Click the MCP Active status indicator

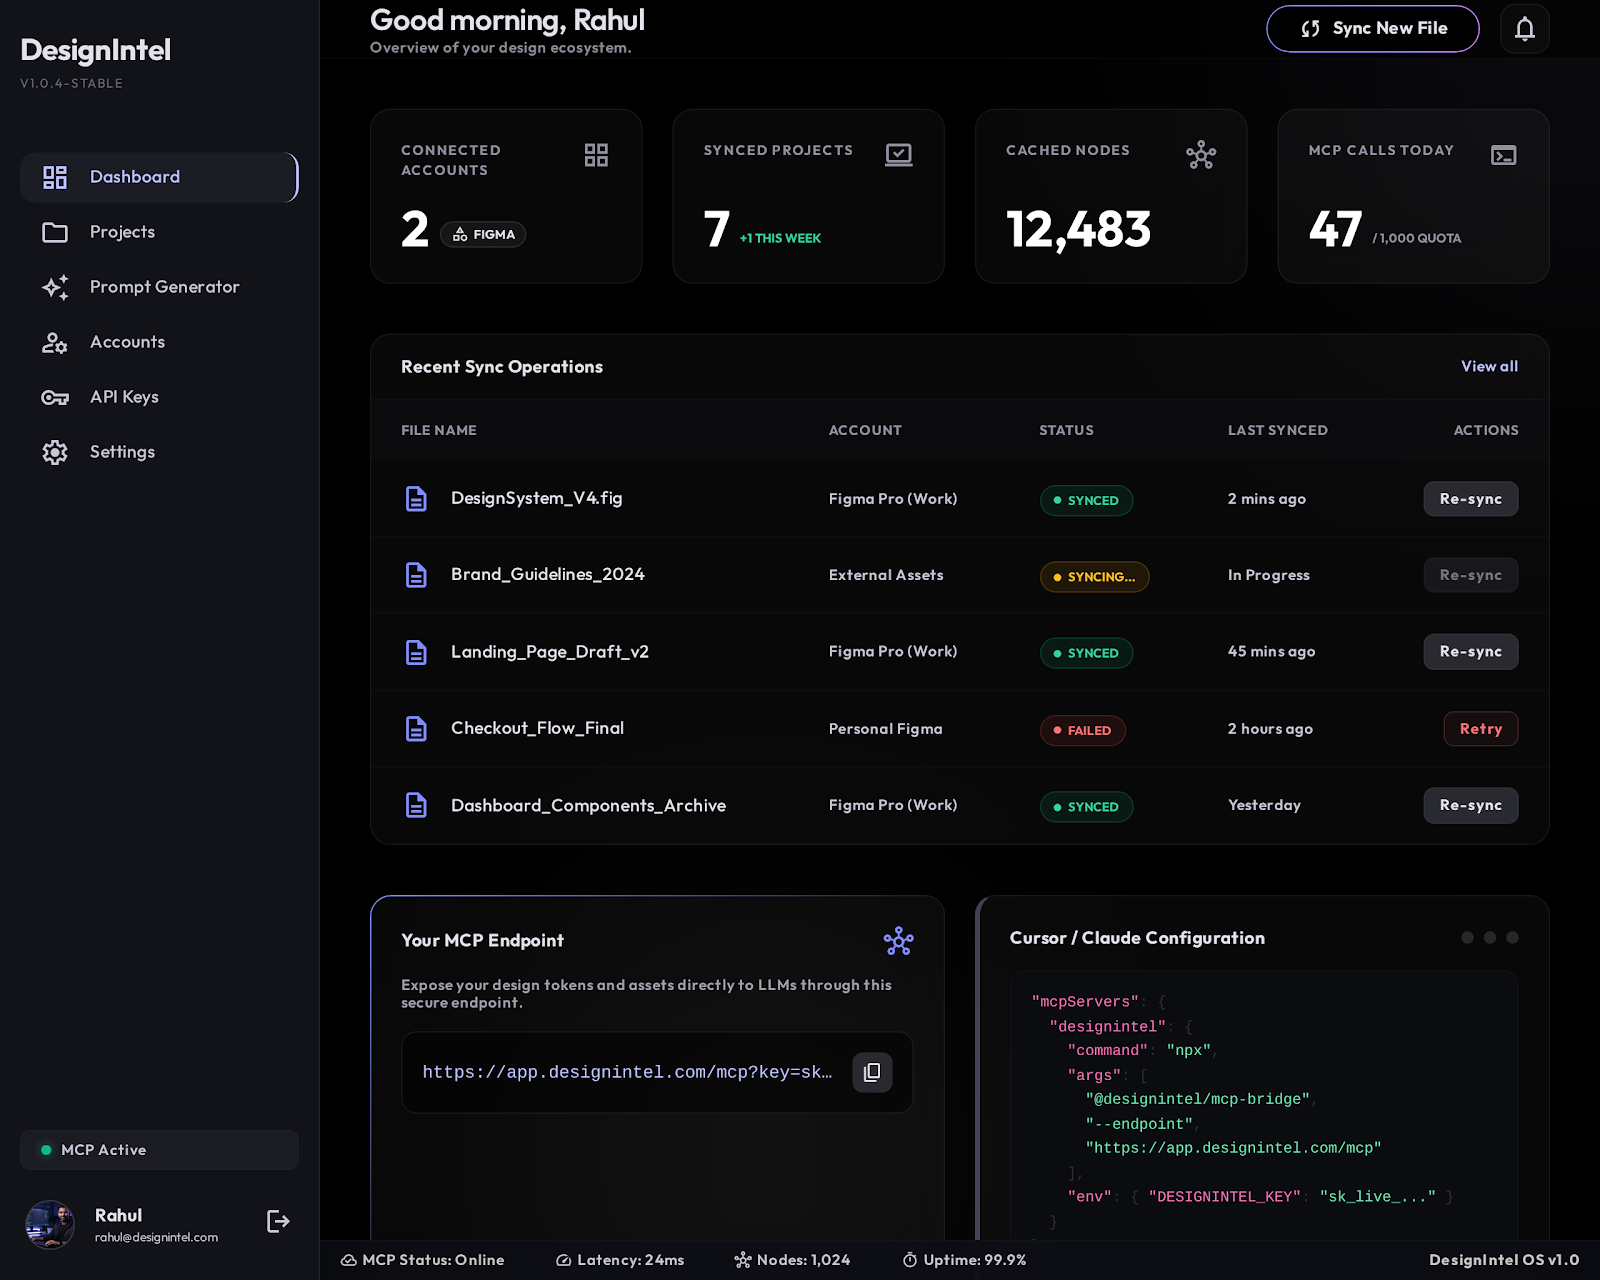pyautogui.click(x=159, y=1150)
